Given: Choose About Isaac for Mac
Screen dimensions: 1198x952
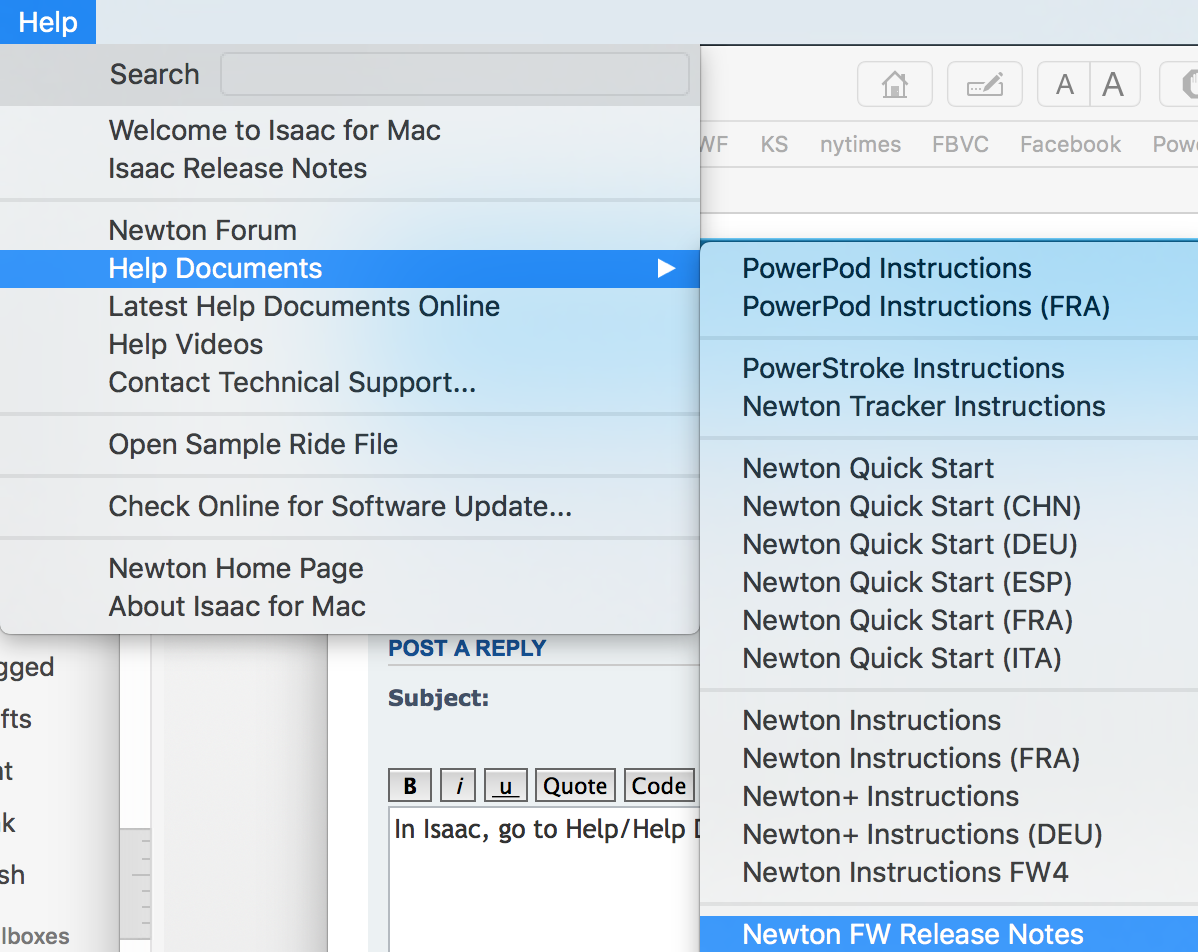Looking at the screenshot, I should pyautogui.click(x=350, y=607).
